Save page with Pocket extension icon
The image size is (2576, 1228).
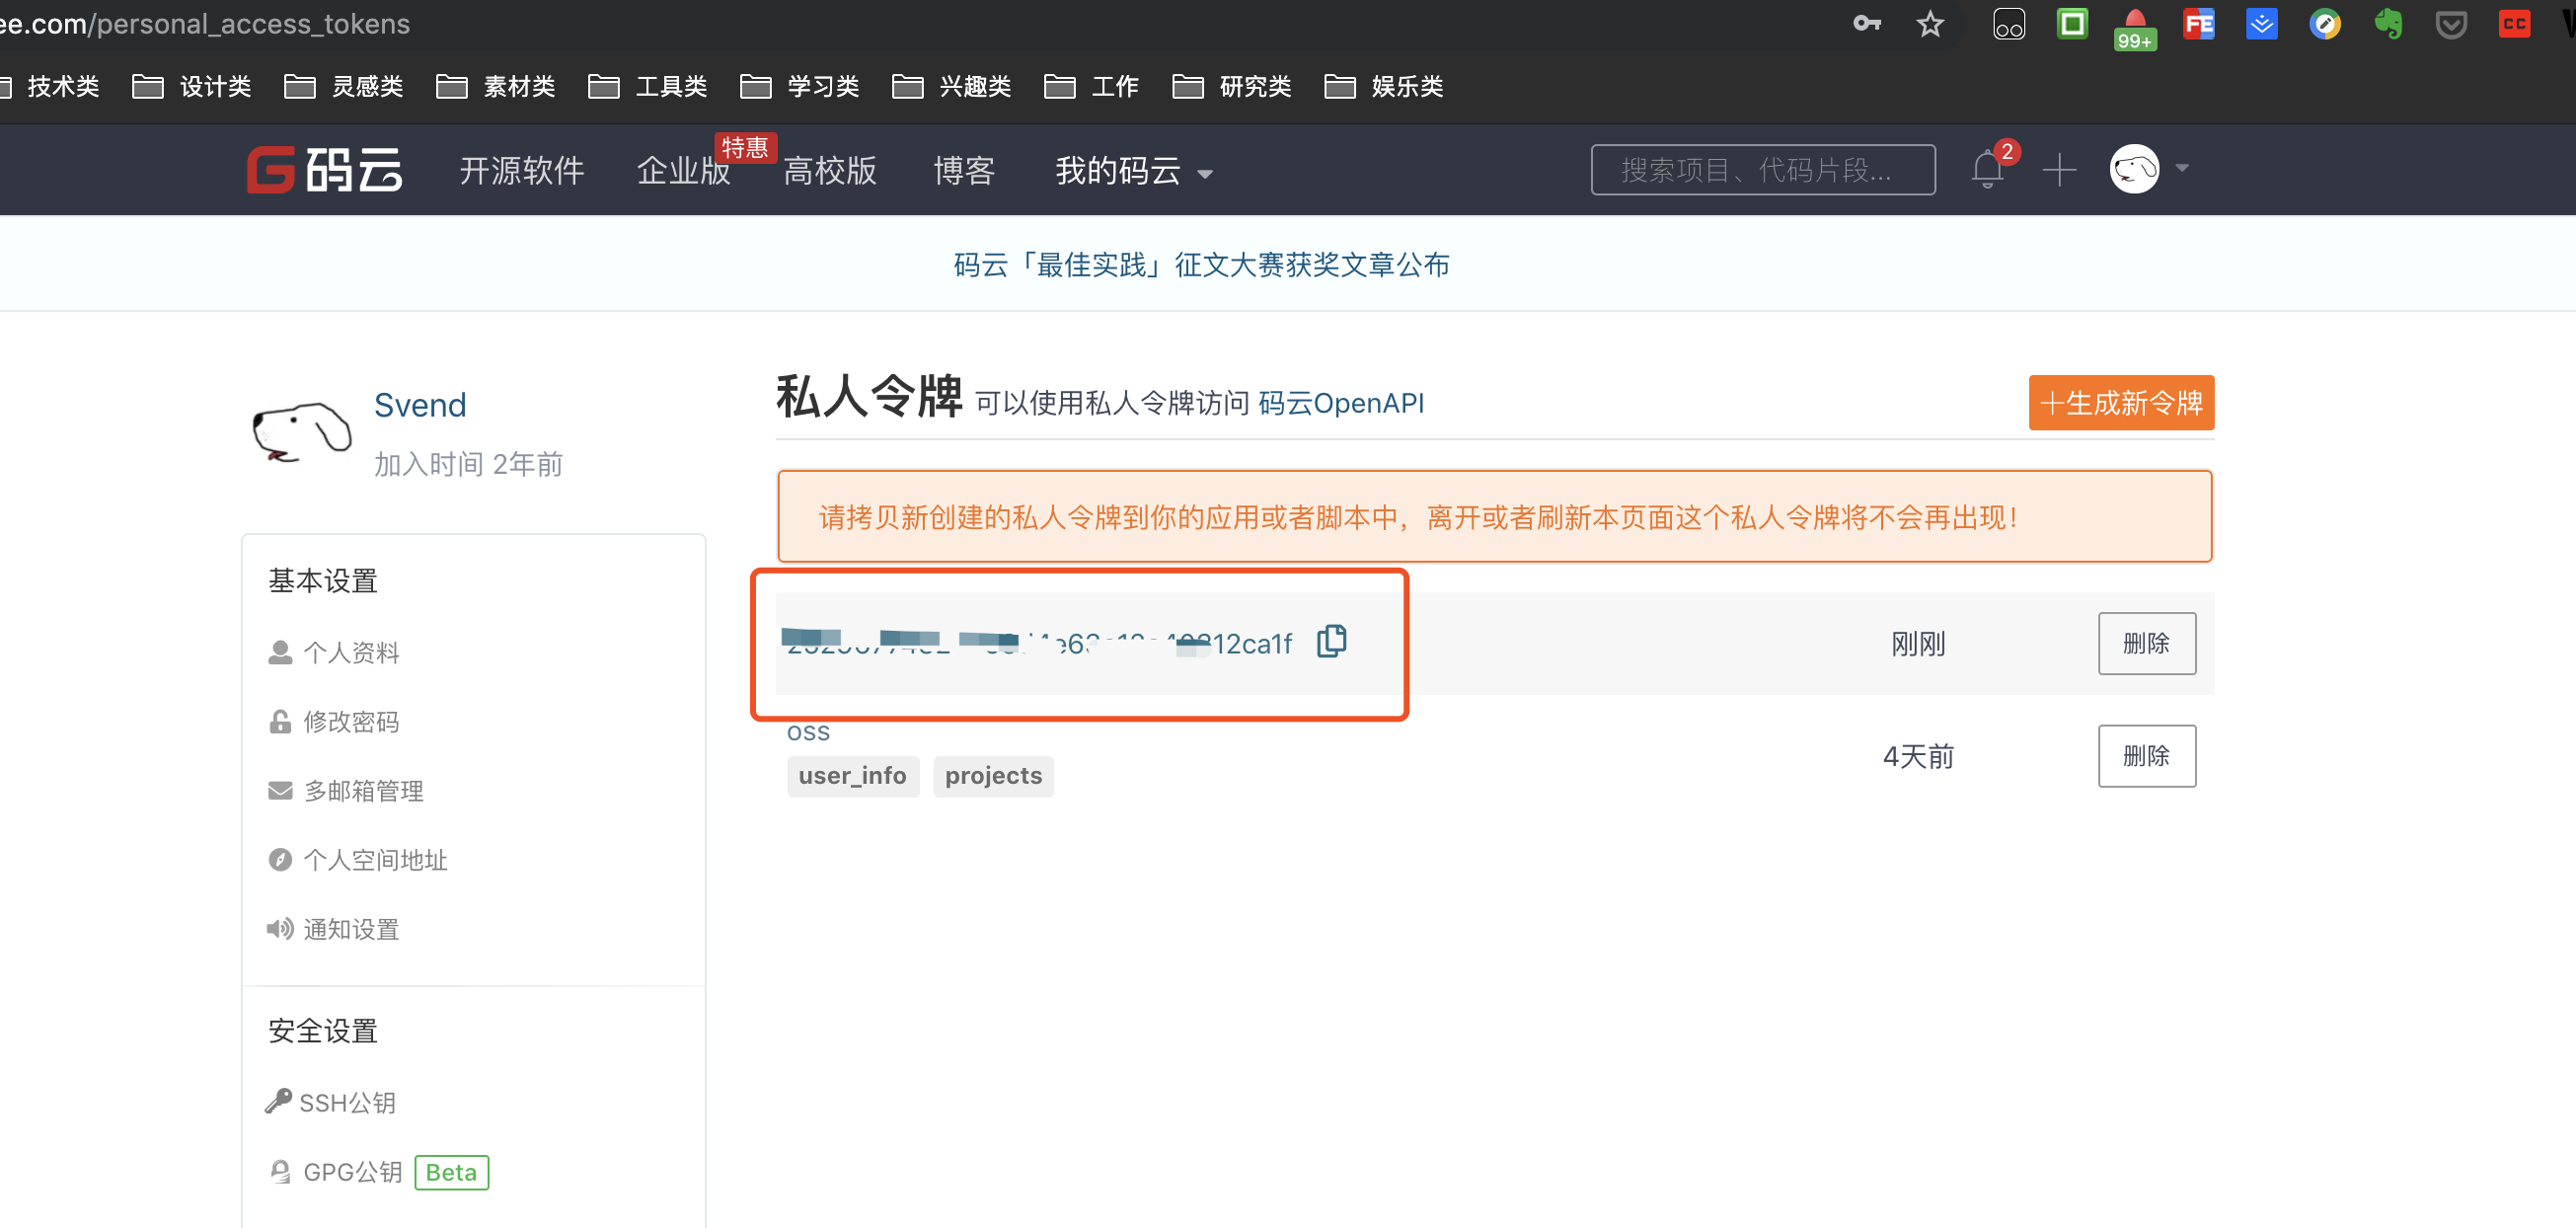coord(2451,24)
